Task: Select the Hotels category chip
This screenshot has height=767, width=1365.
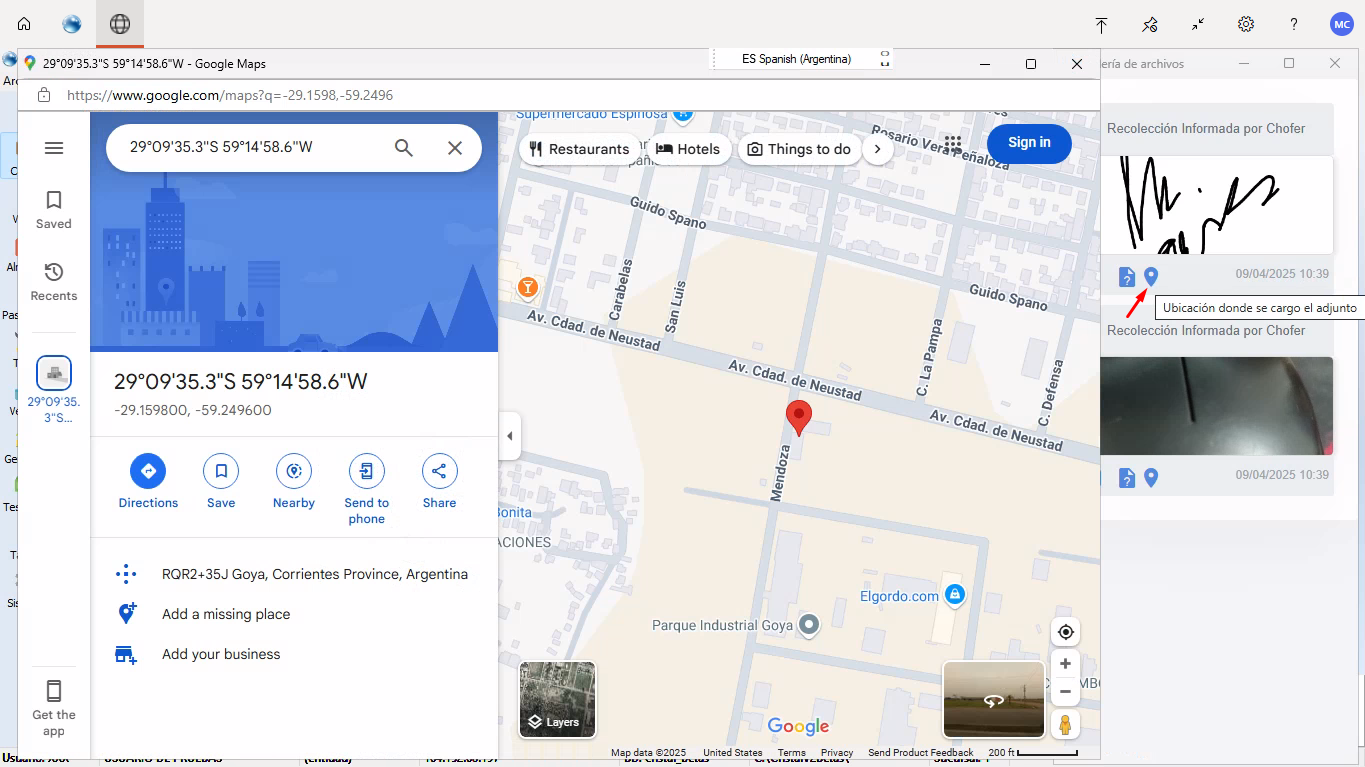Action: [688, 149]
